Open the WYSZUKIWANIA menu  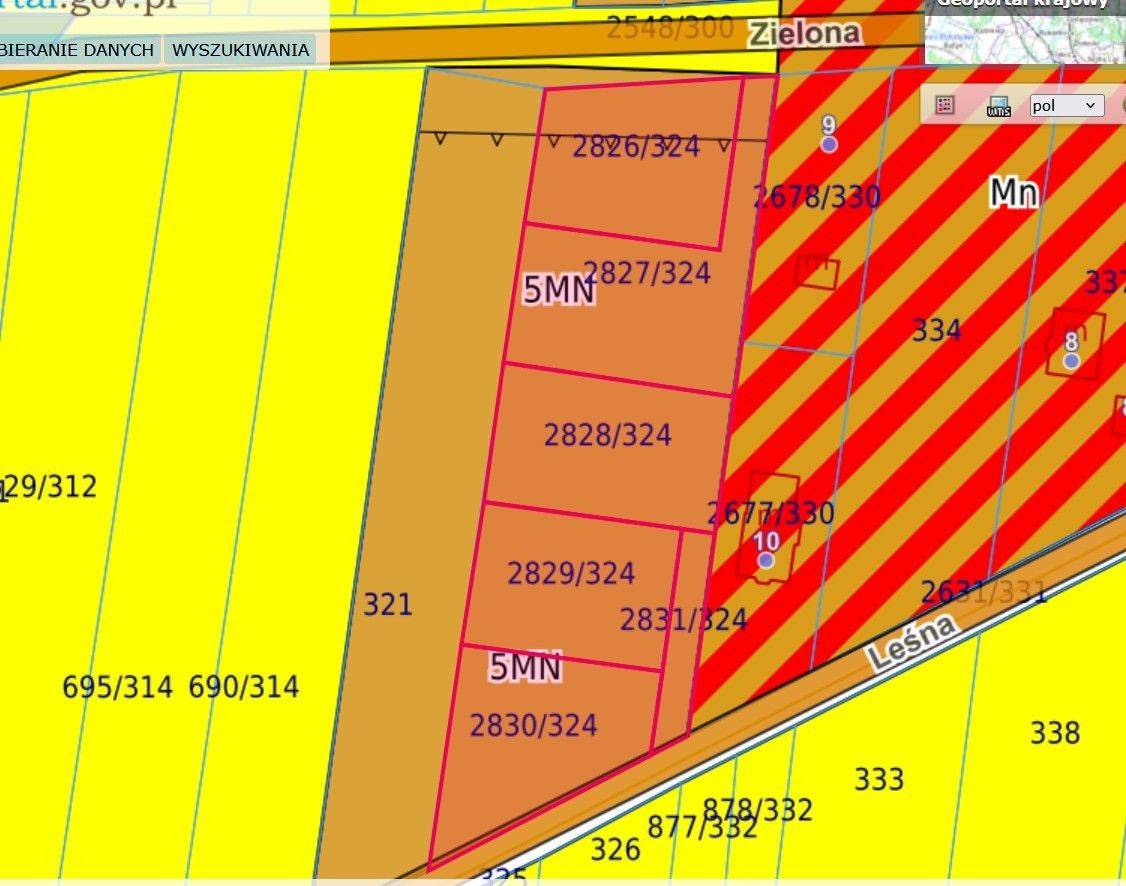click(240, 50)
